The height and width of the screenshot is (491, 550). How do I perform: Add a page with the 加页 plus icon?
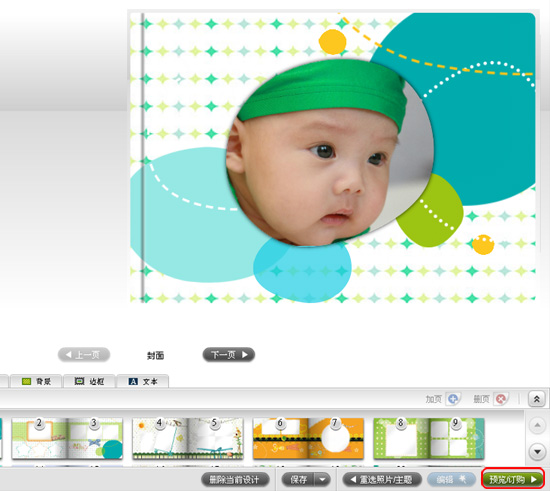pyautogui.click(x=453, y=399)
